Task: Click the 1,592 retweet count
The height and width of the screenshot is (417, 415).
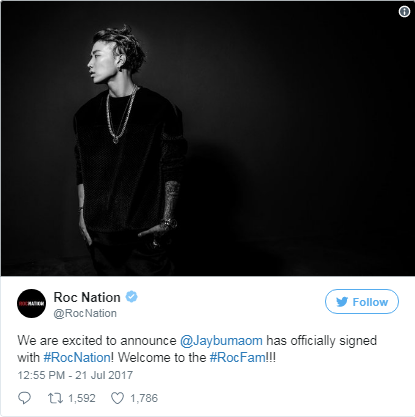Action: coord(82,398)
